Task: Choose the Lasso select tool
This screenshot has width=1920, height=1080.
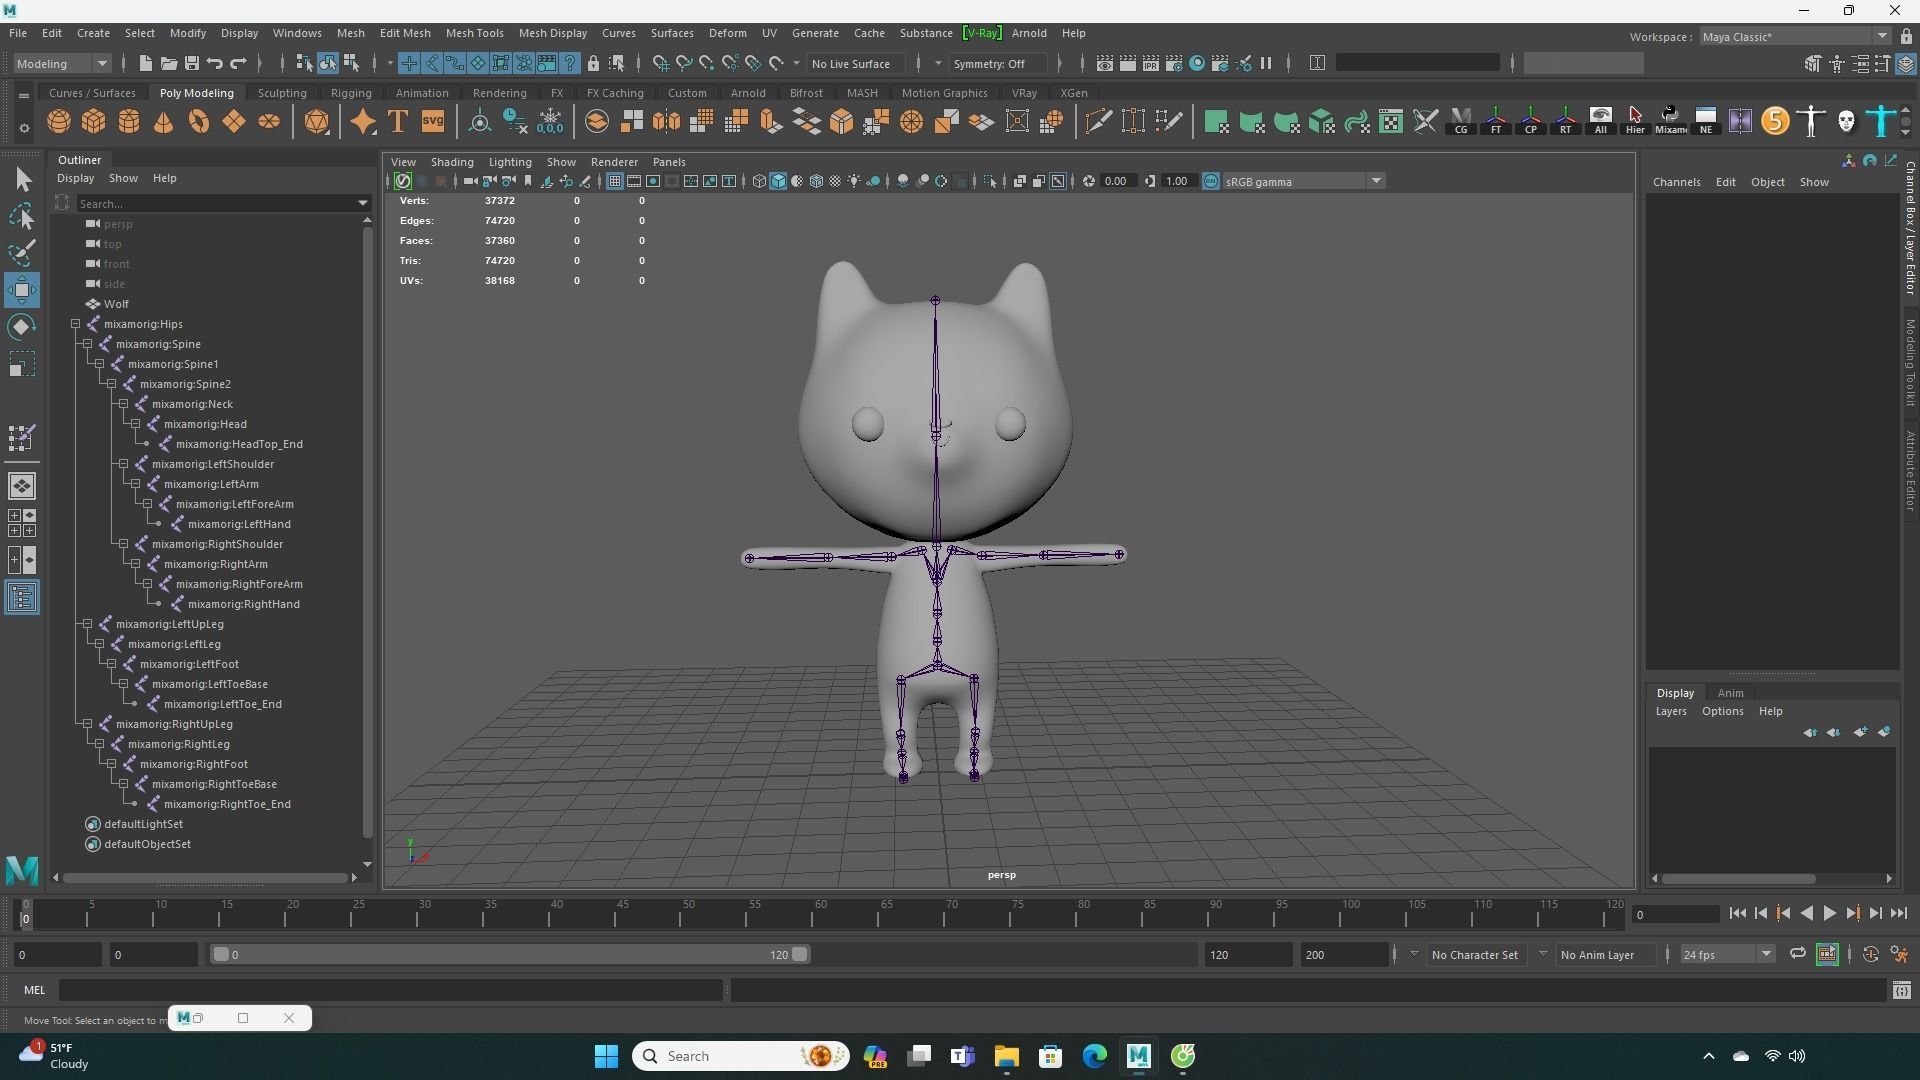Action: click(22, 216)
